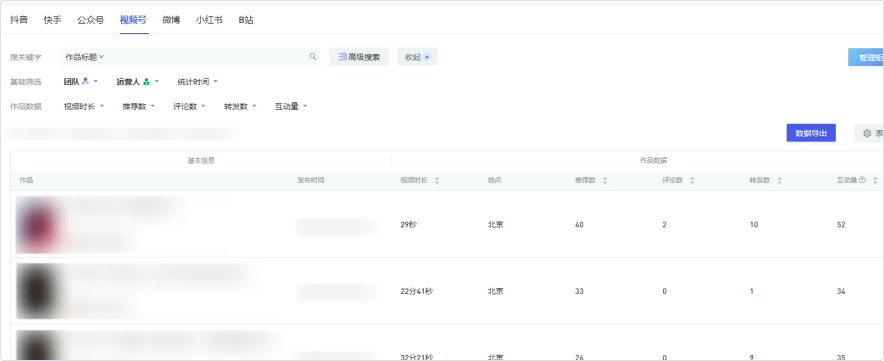Expand the 评论数 filter dropdown
The width and height of the screenshot is (884, 361).
[189, 106]
